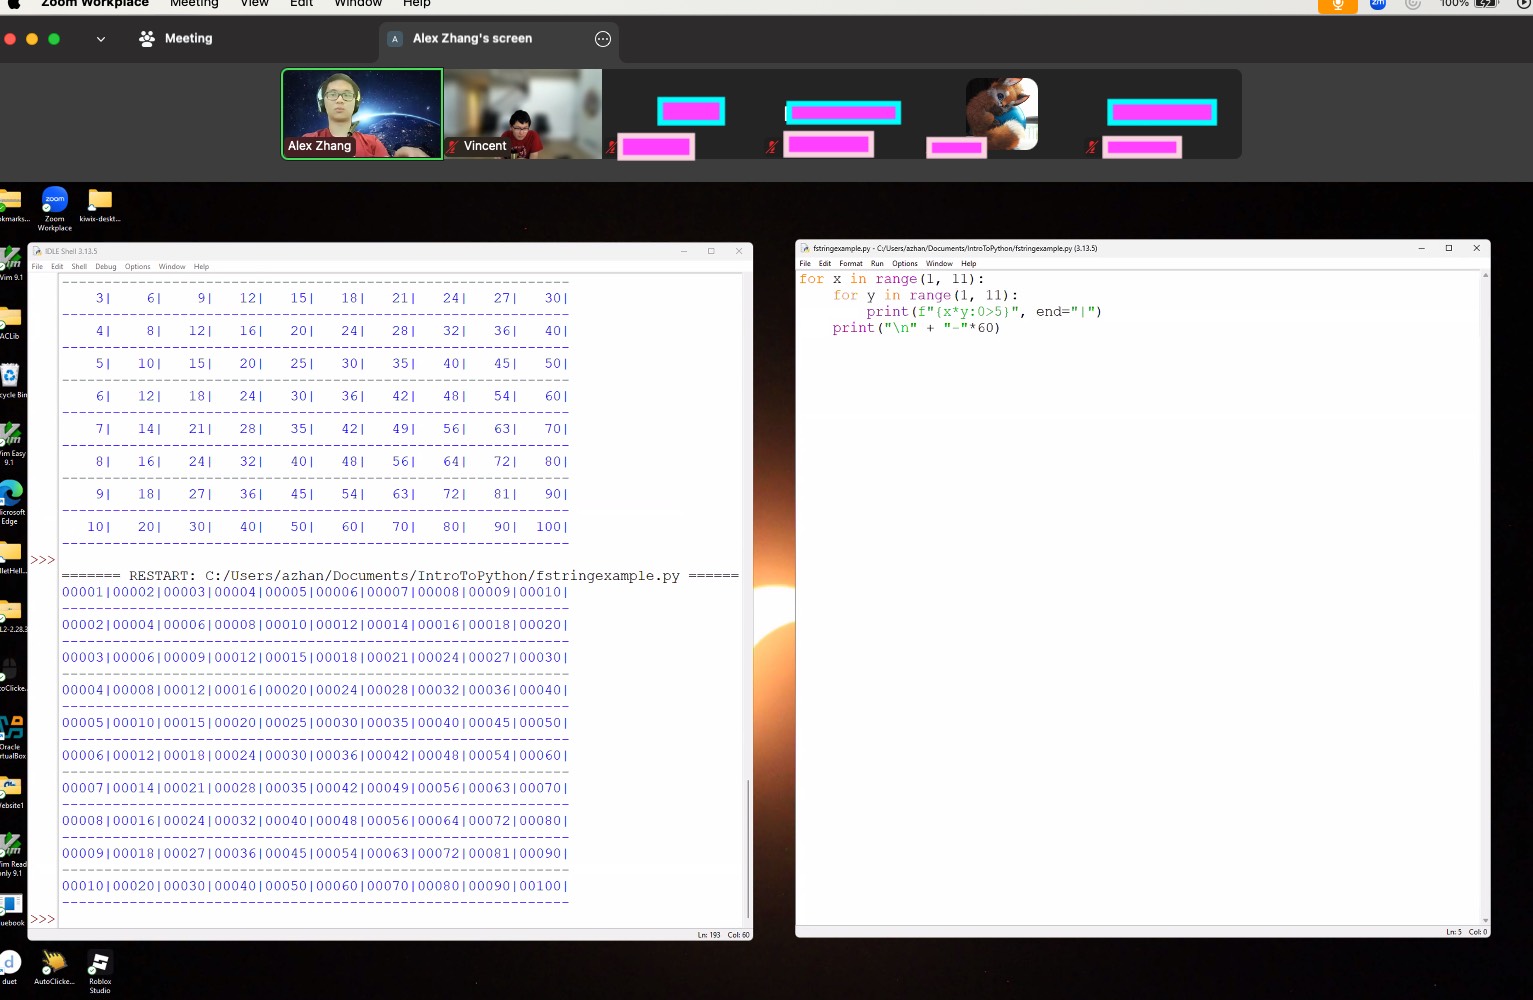Screen dimensions: 1533x1000
Task: Click the last shell prompt >>> line
Action: 43,919
